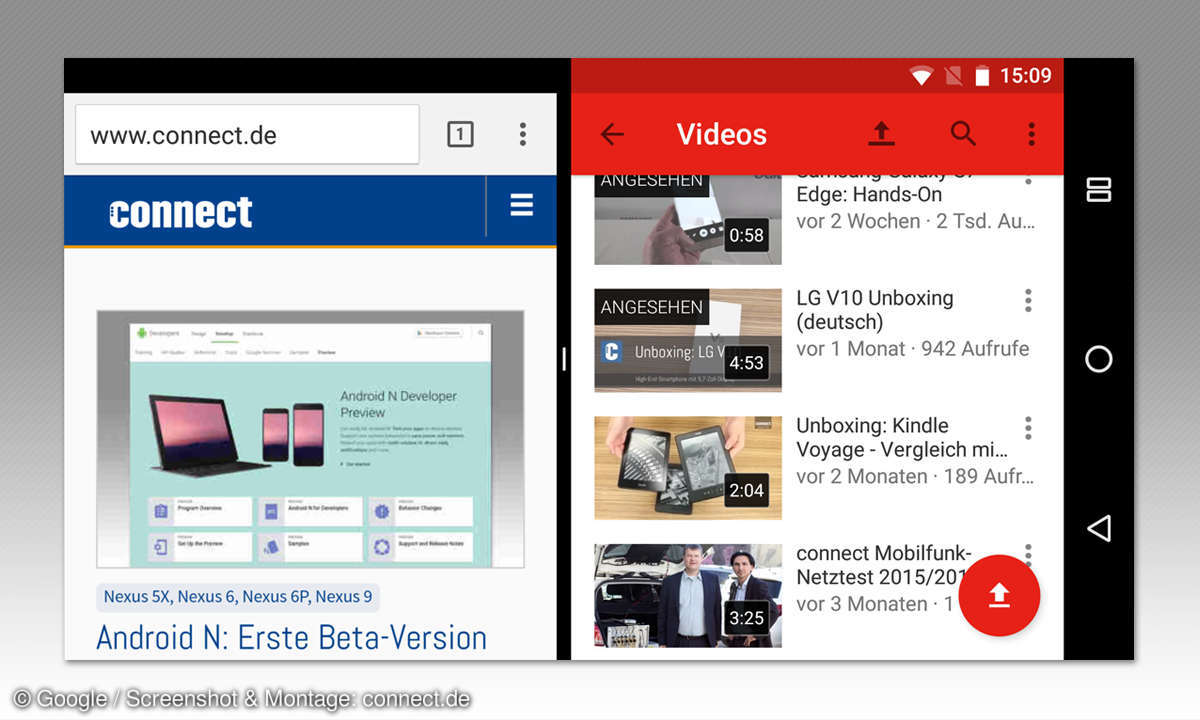
Task: Tap the Android back triangle button
Action: (1099, 528)
